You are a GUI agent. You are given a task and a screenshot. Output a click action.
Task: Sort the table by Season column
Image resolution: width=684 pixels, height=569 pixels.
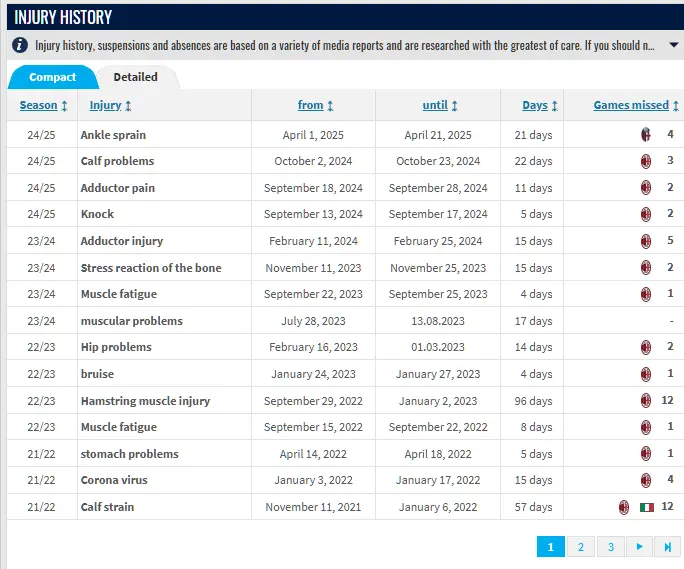(44, 105)
